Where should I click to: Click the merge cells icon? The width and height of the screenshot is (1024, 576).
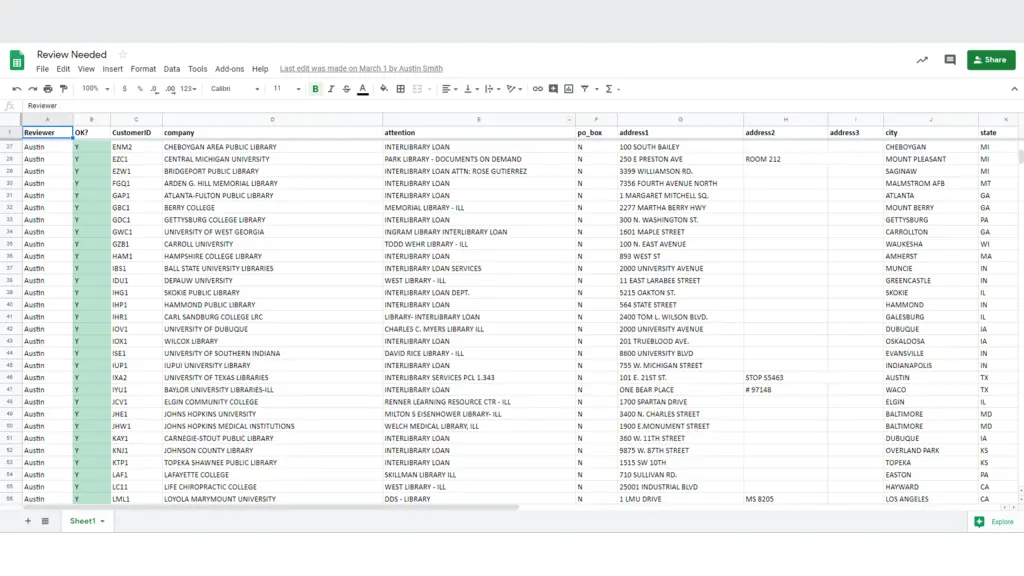(417, 89)
